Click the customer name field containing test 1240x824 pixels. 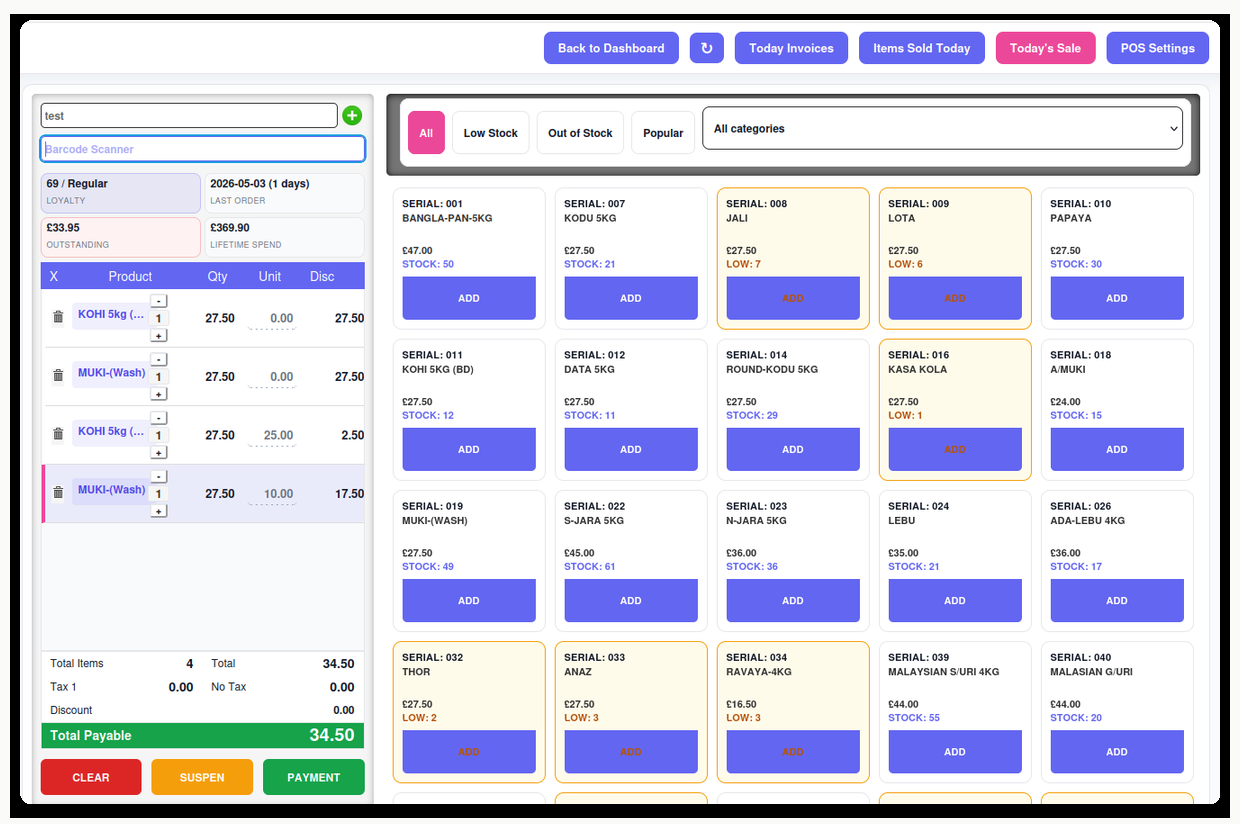pos(189,116)
